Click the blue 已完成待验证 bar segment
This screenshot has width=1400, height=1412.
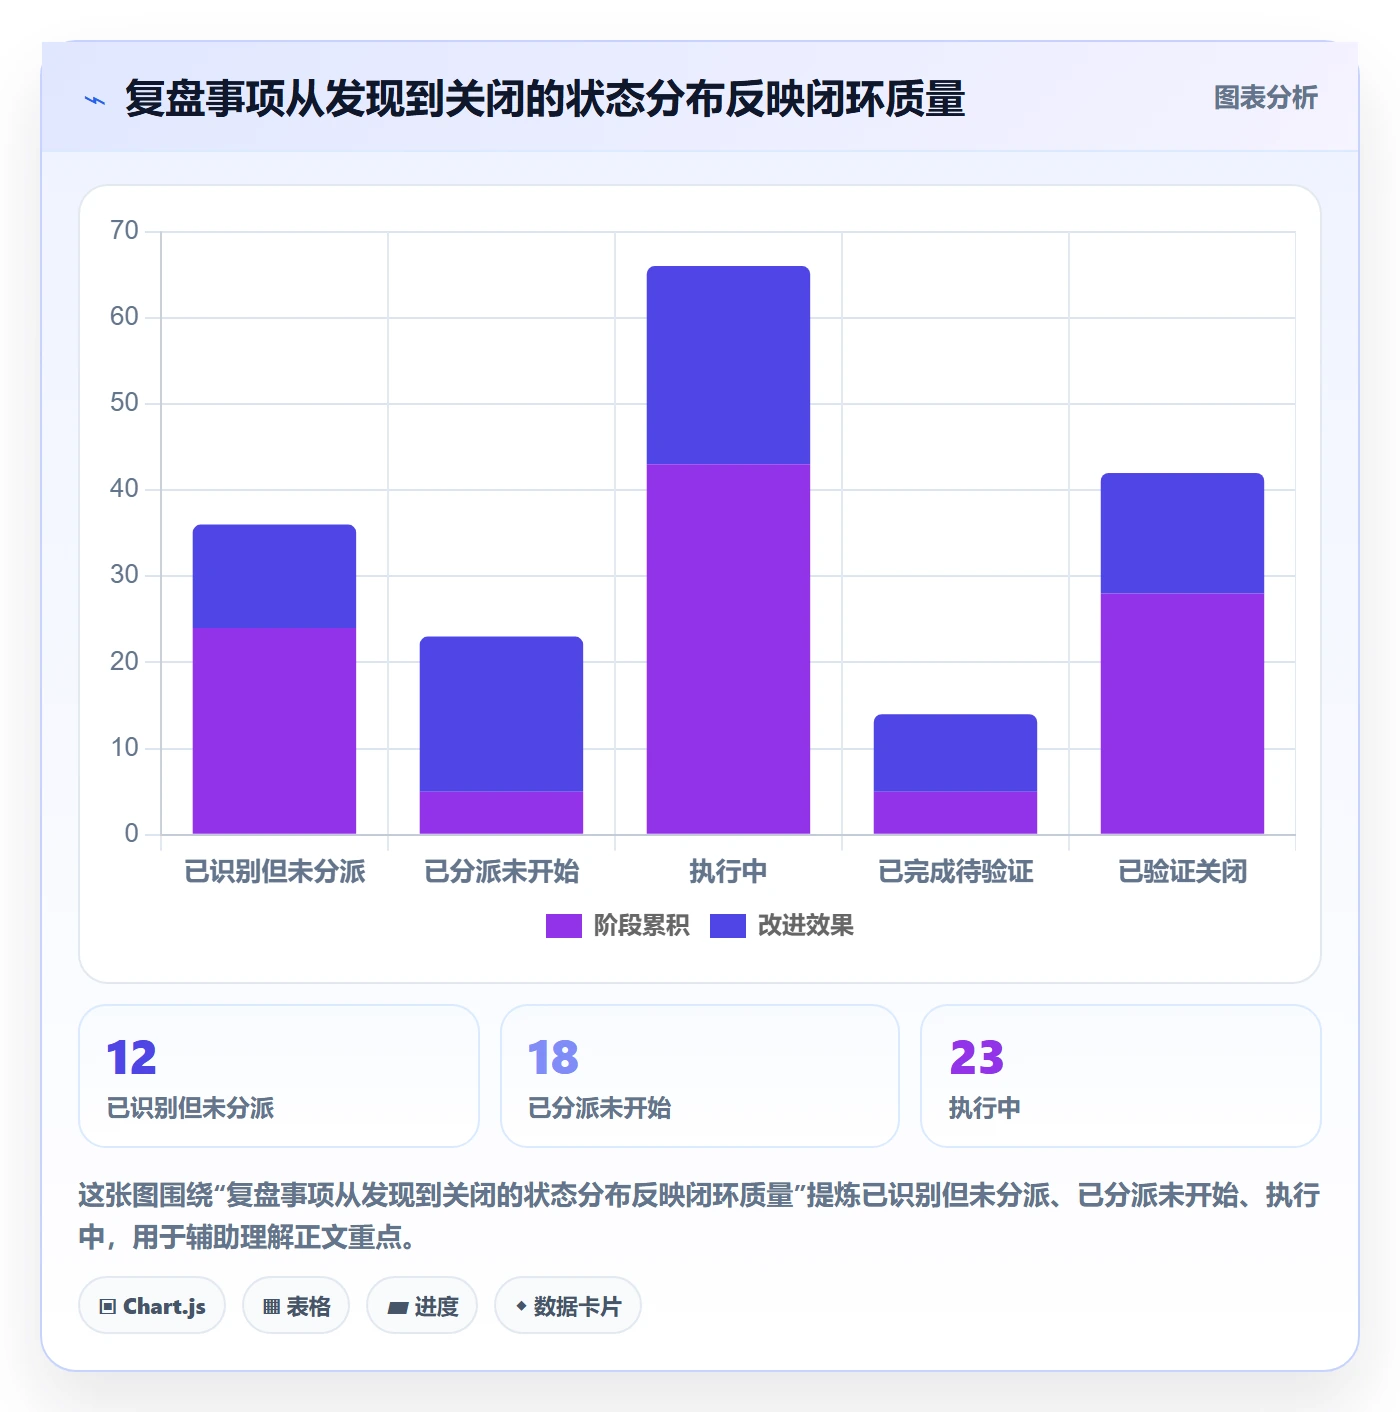[955, 753]
